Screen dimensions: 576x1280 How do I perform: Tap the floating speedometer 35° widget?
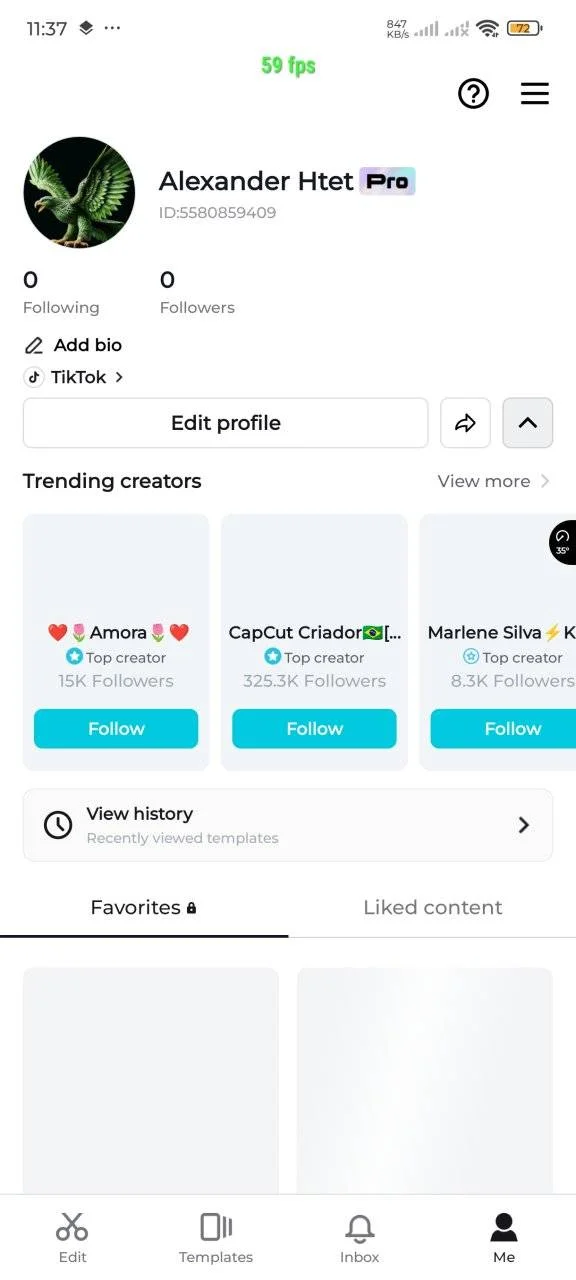coord(563,542)
